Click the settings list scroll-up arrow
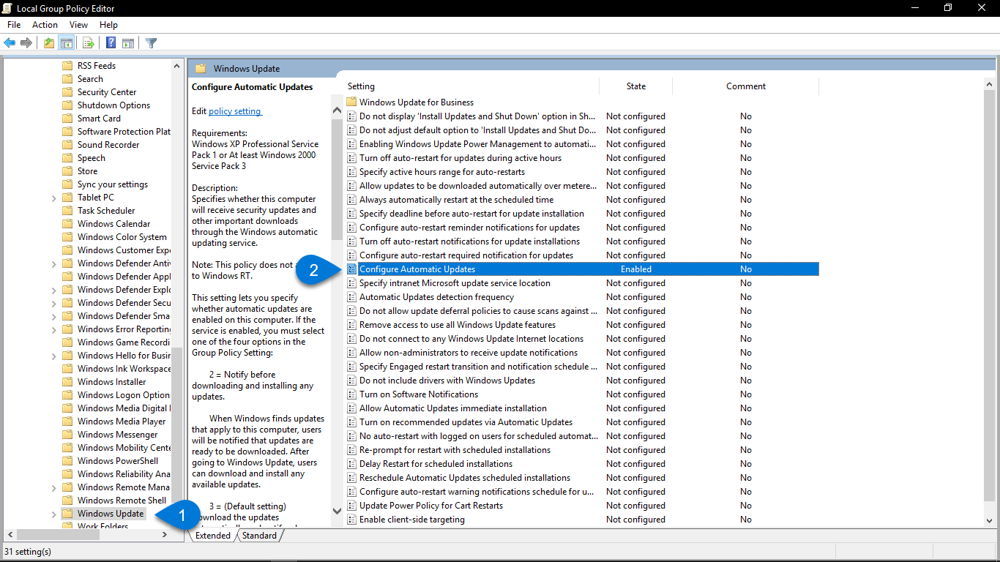 [989, 84]
